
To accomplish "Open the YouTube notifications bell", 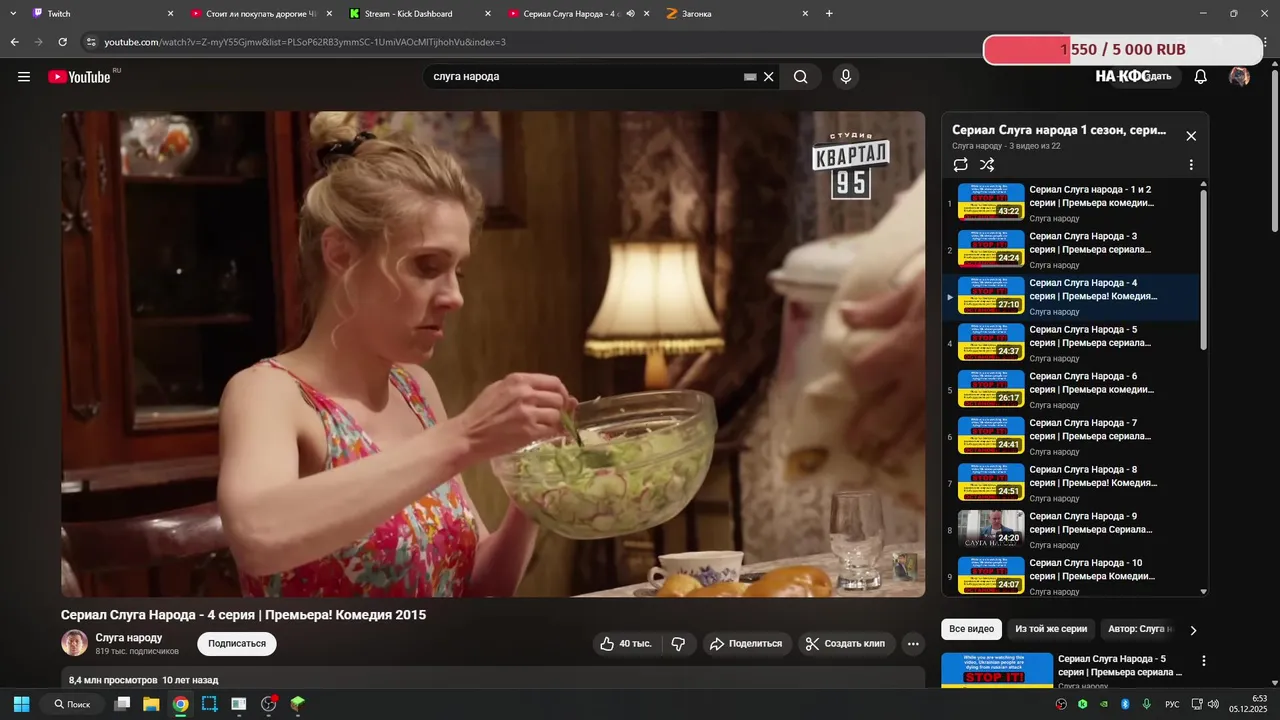I will [1201, 77].
